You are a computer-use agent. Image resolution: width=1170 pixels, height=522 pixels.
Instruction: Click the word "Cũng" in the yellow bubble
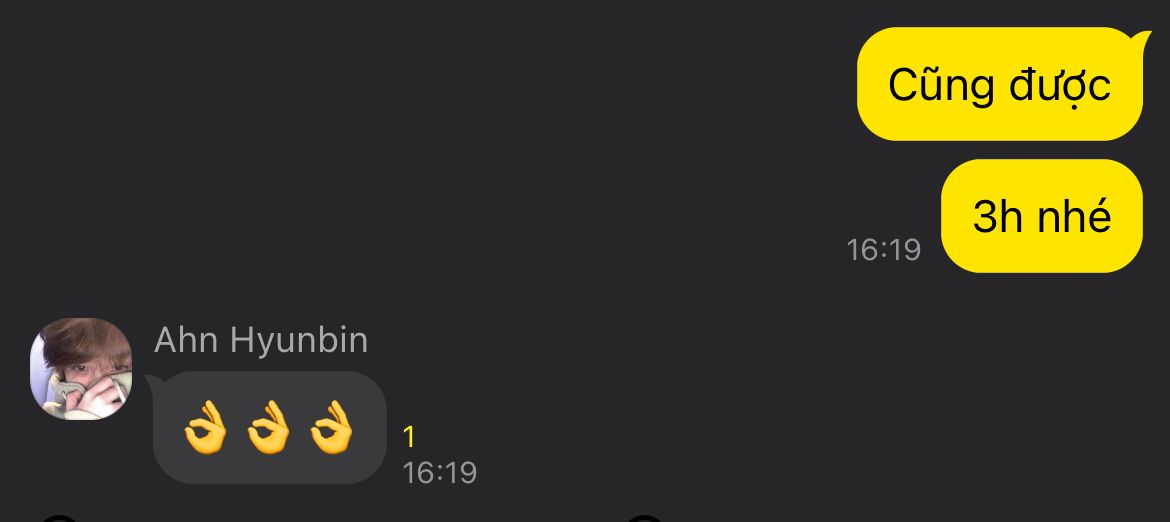click(x=942, y=85)
